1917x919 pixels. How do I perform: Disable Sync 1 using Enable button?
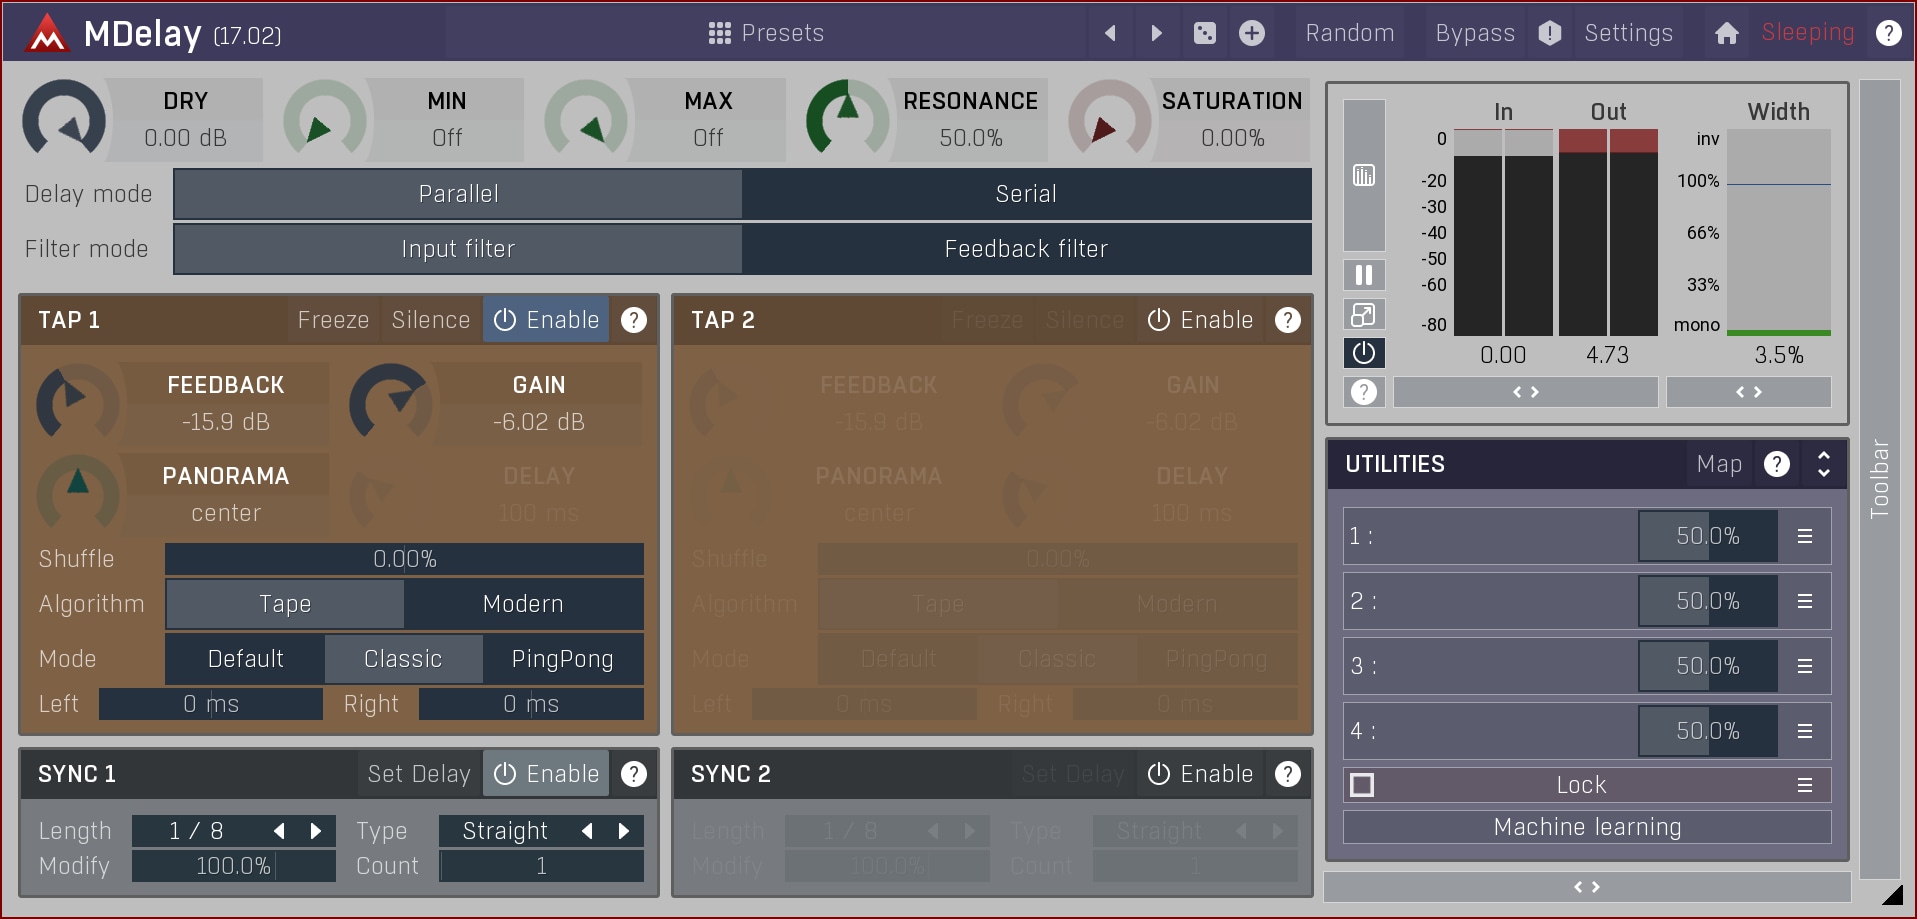click(547, 774)
